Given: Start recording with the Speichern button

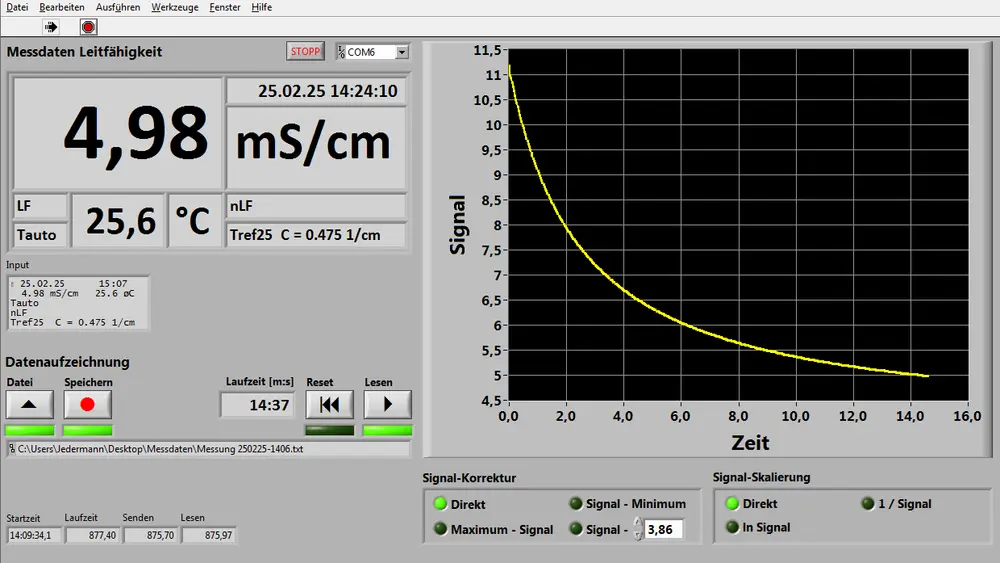Looking at the screenshot, I should point(87,404).
